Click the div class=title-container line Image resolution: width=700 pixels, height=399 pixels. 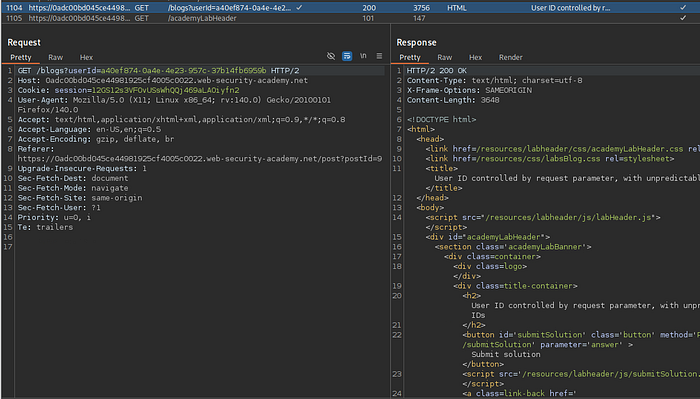[x=515, y=286]
